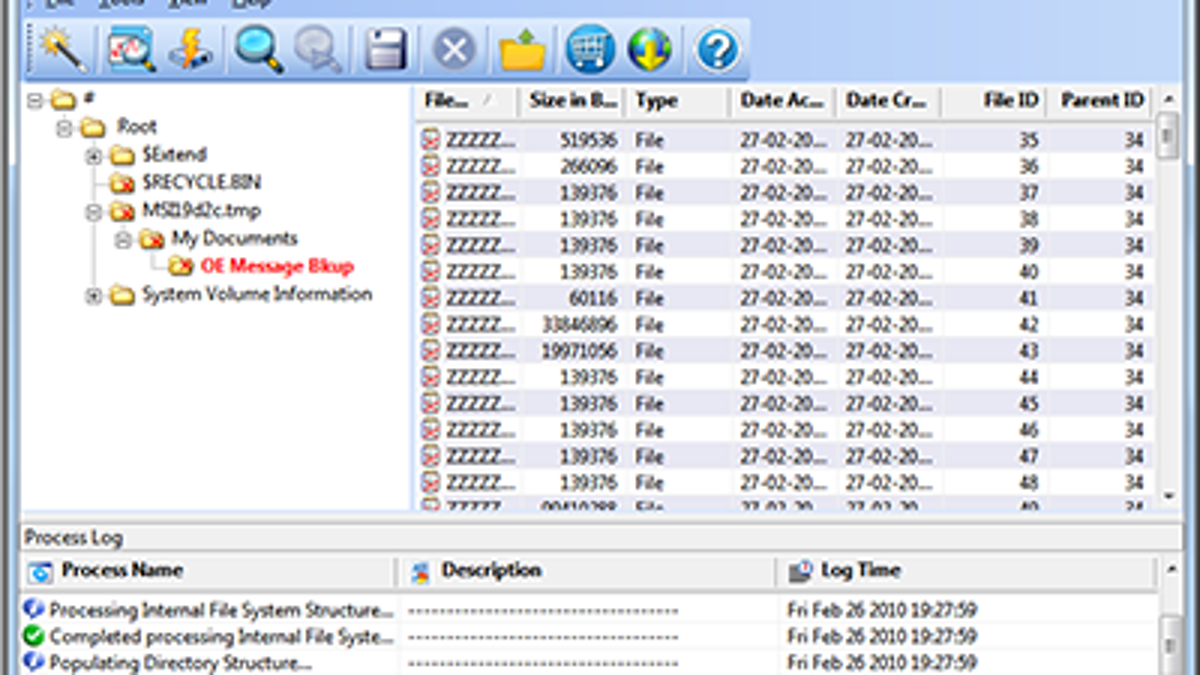Click the Log Time column header icon
Viewport: 1200px width, 675px height.
[800, 571]
